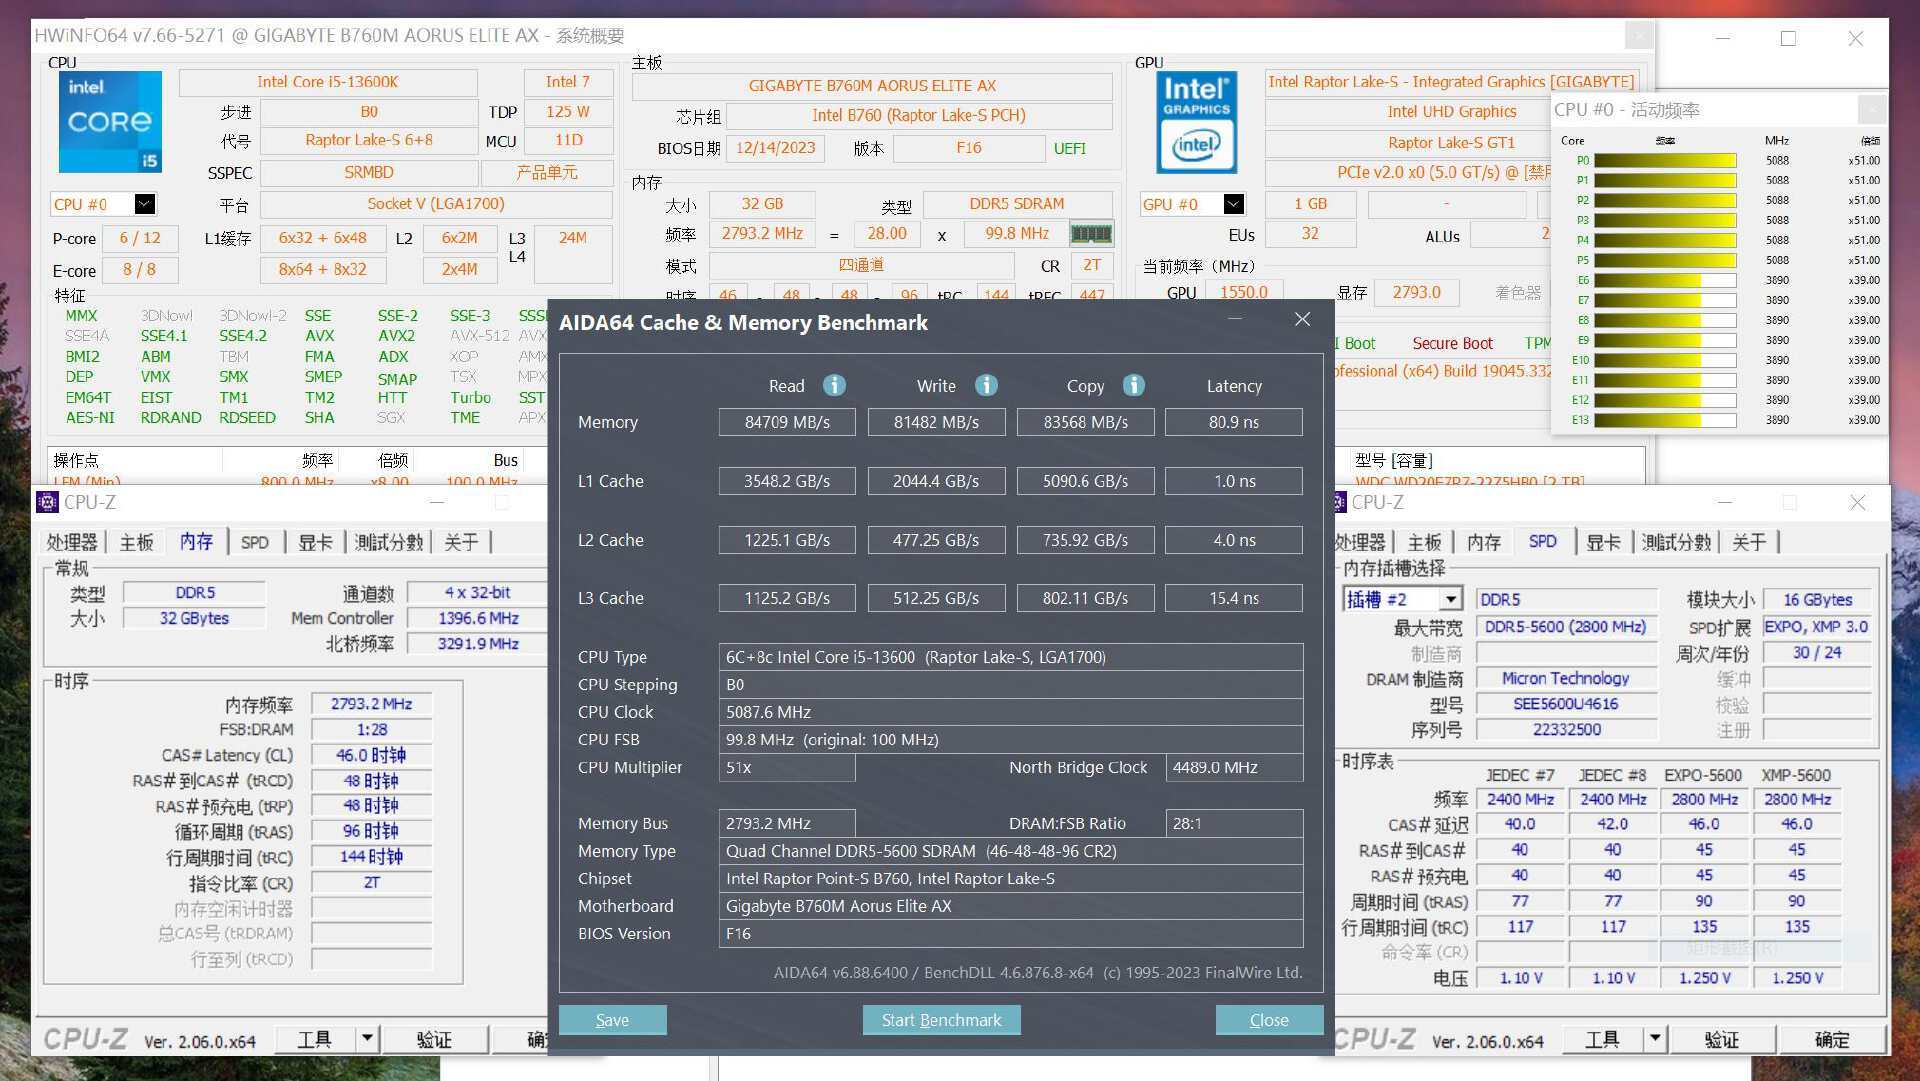This screenshot has width=1920, height=1081.
Task: Expand the Tools dropdown arrow in left CPU-Z
Action: click(x=367, y=1039)
